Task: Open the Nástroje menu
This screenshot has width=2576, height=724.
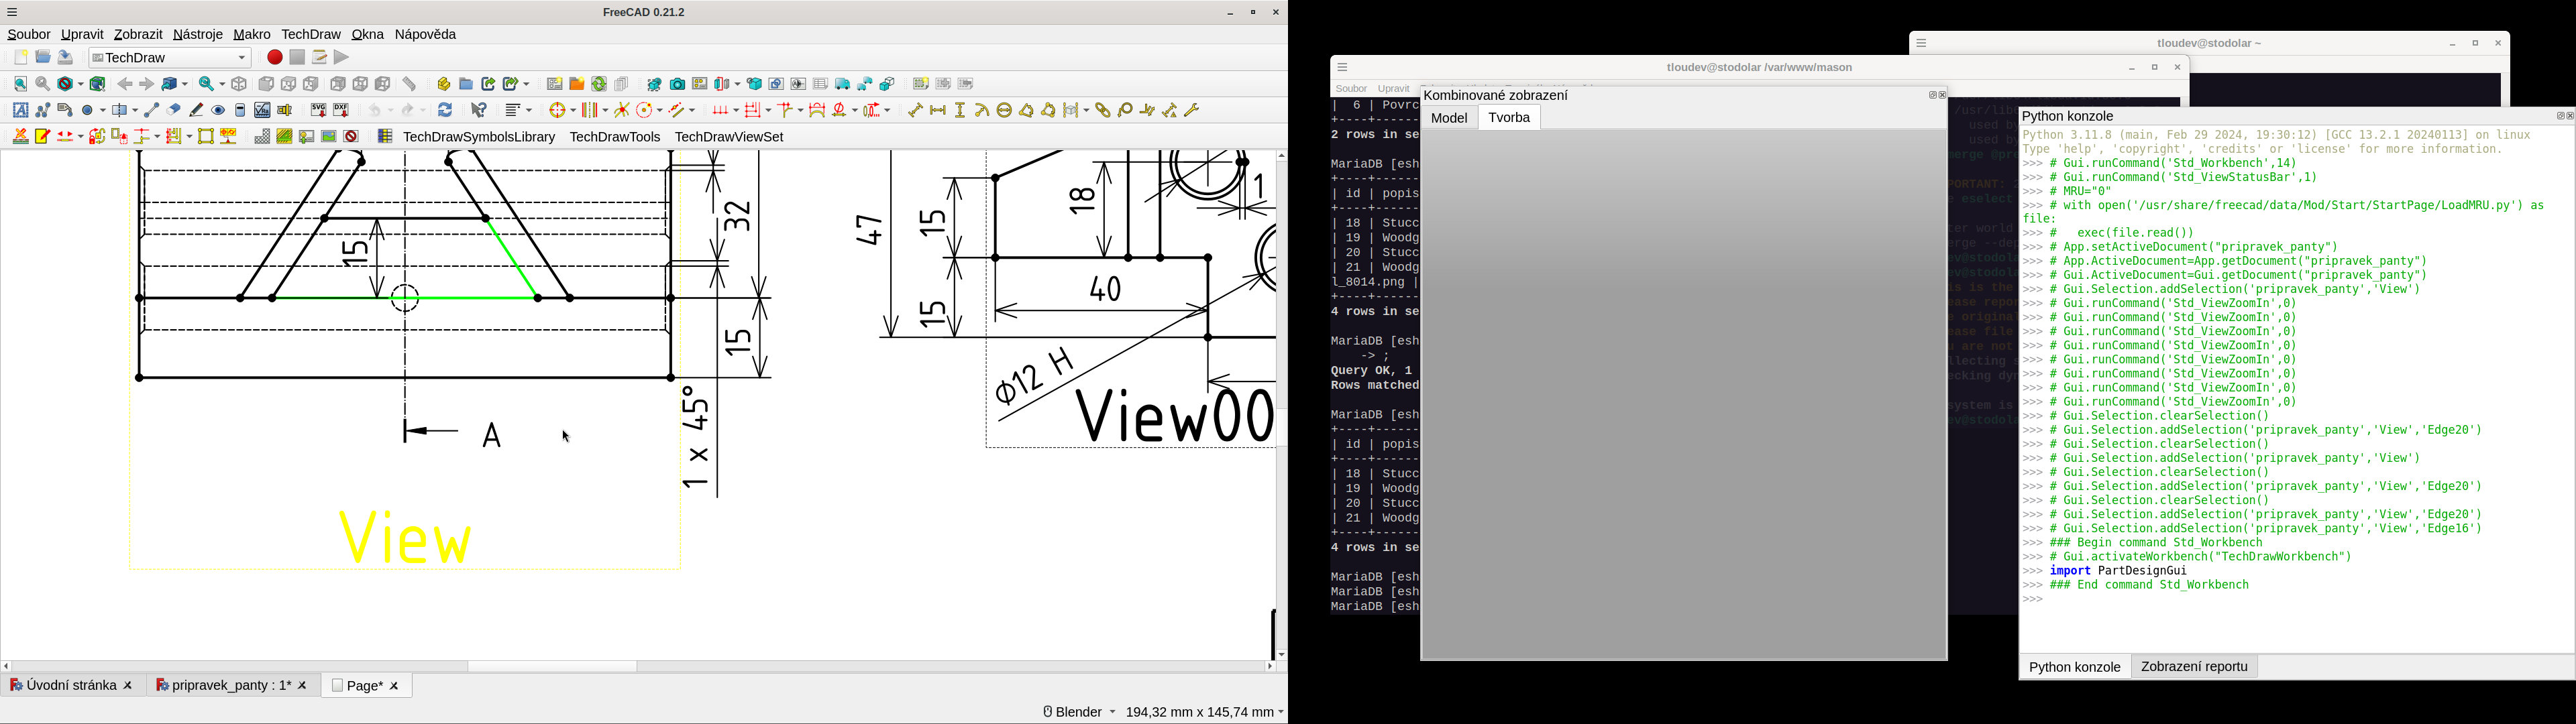Action: 197,33
